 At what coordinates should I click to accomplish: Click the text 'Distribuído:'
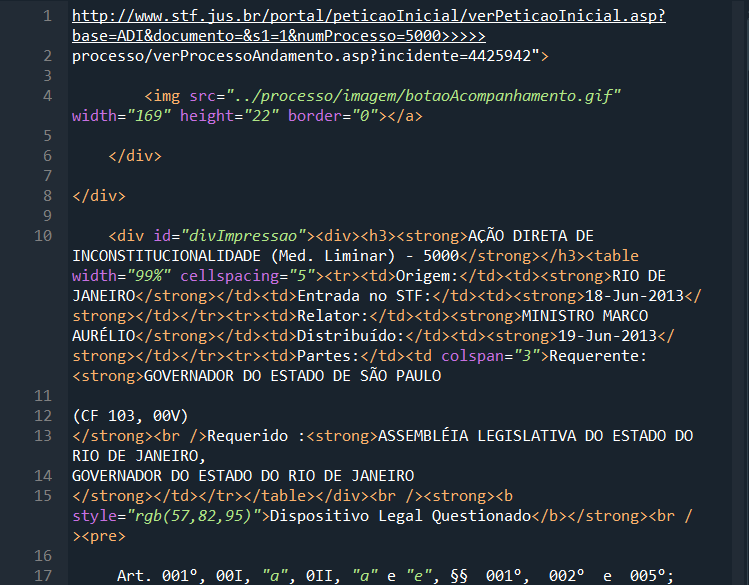tap(351, 336)
